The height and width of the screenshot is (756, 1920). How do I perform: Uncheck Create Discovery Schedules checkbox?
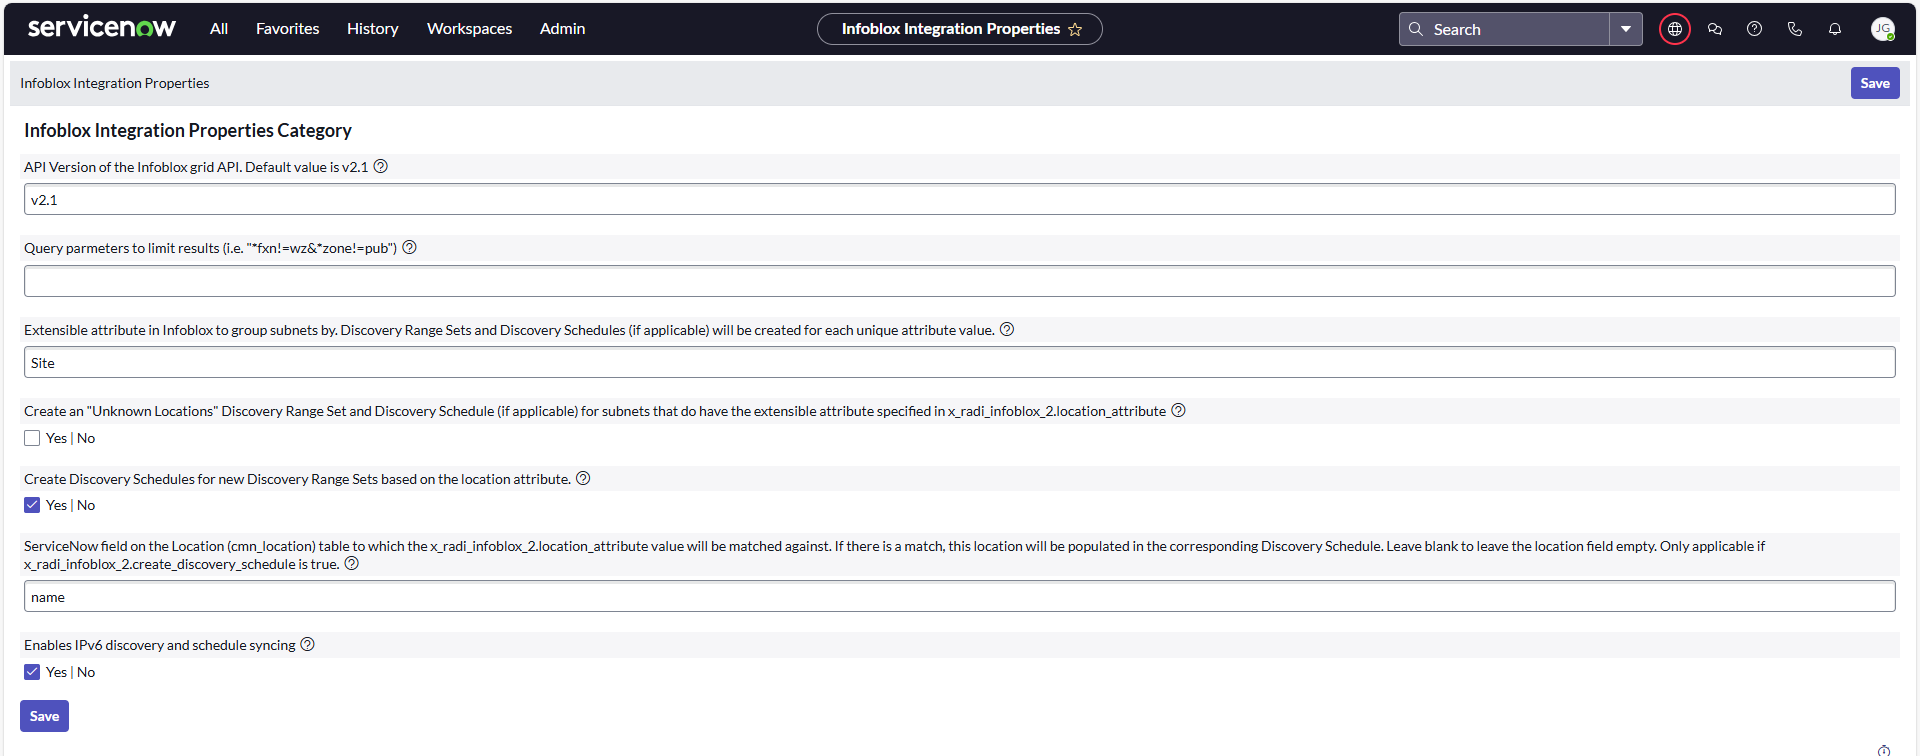(32, 505)
